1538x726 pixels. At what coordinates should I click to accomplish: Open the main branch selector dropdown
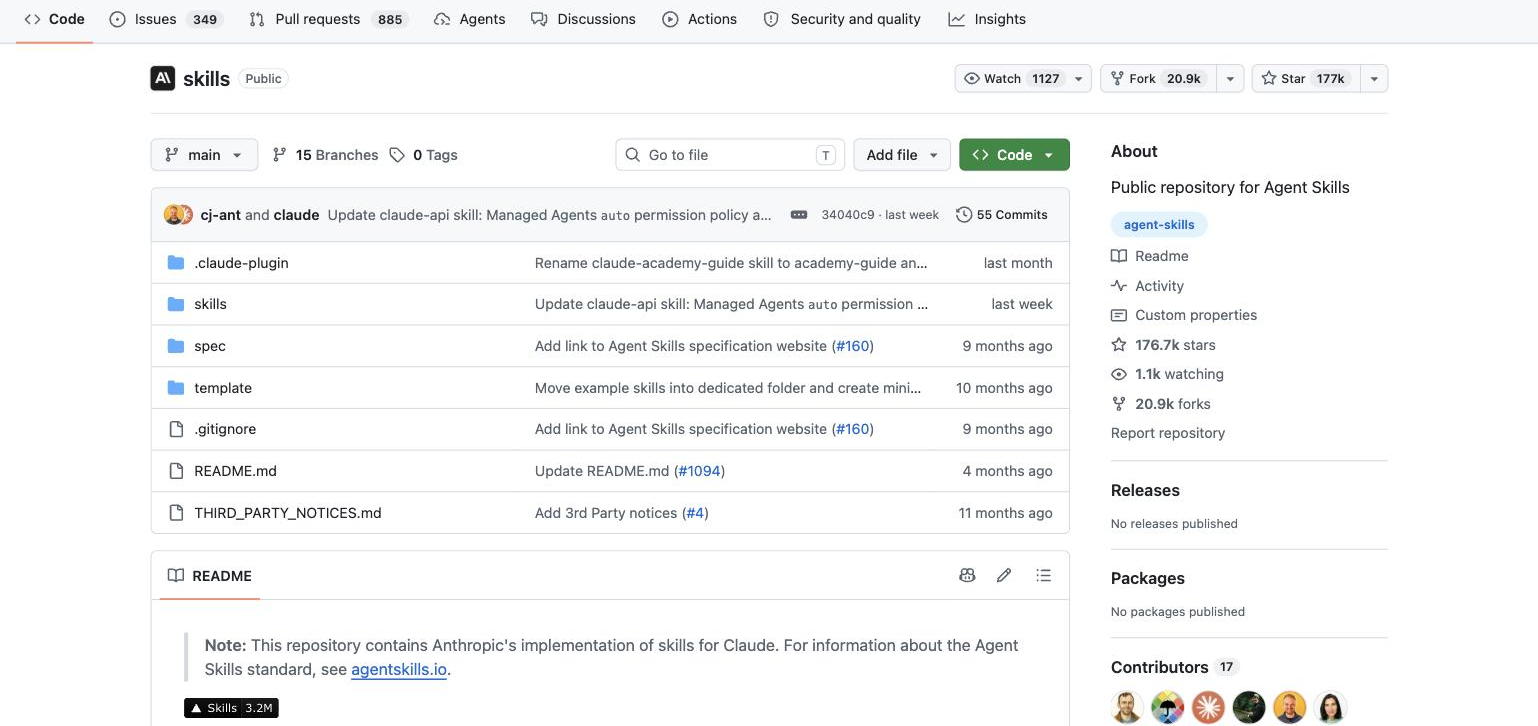pyautogui.click(x=204, y=155)
